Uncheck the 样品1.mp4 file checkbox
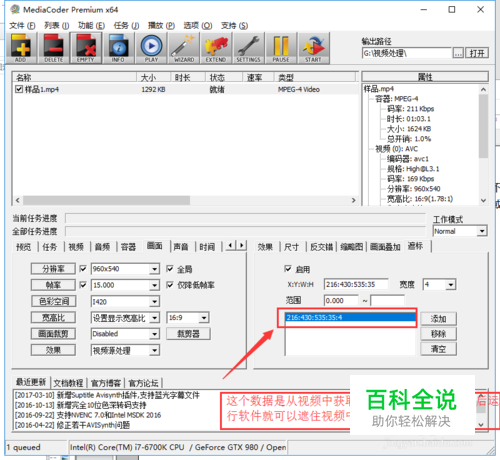This screenshot has height=460, width=500. [x=19, y=89]
